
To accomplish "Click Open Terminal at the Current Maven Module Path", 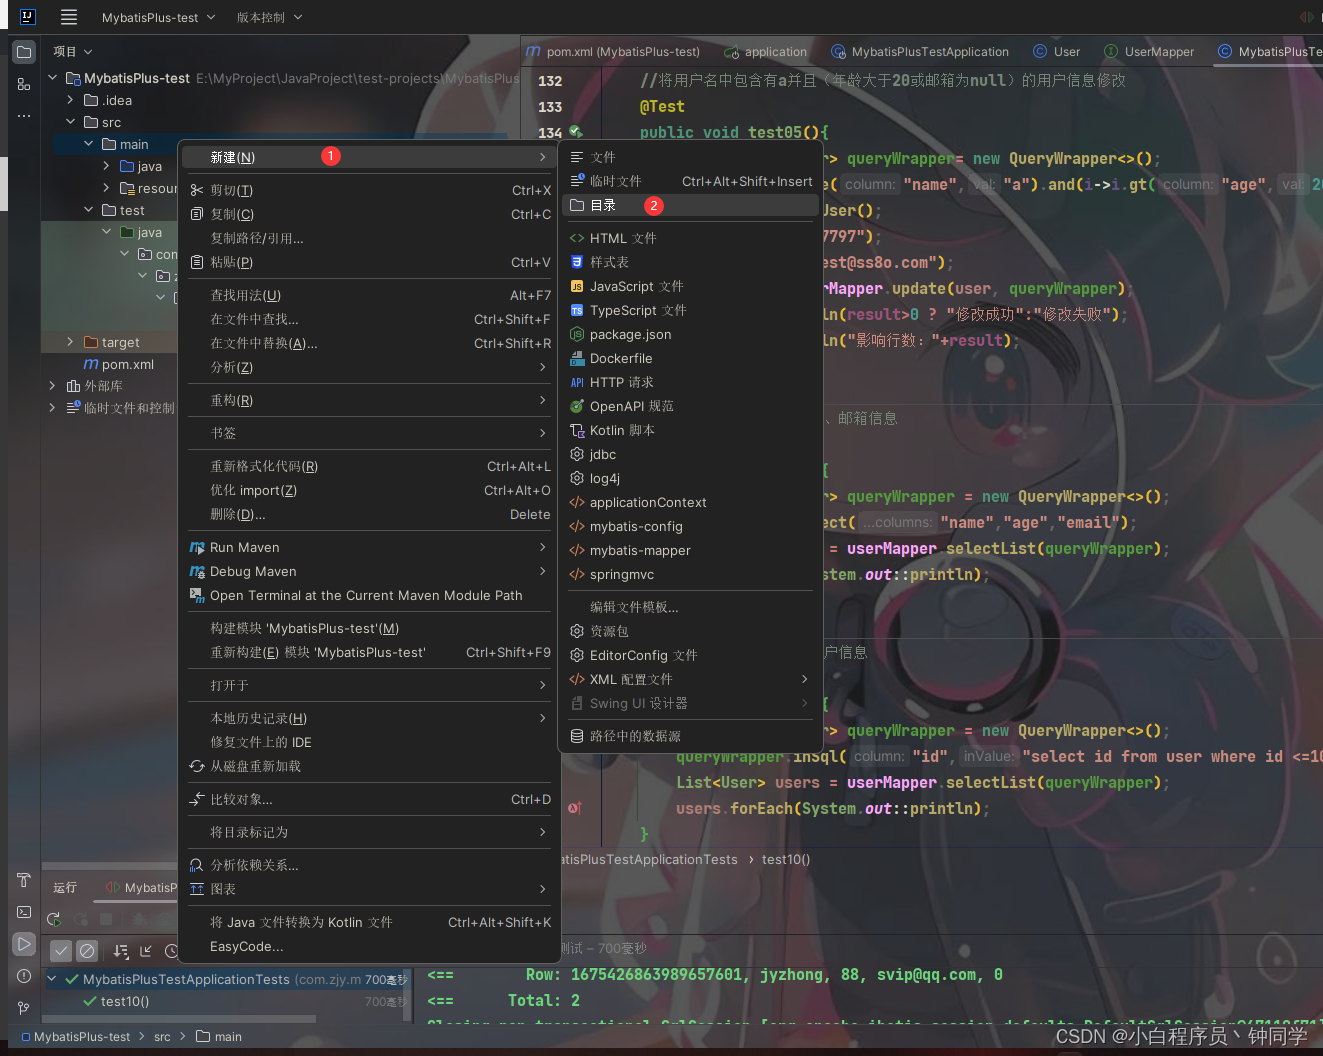I will point(367,595).
